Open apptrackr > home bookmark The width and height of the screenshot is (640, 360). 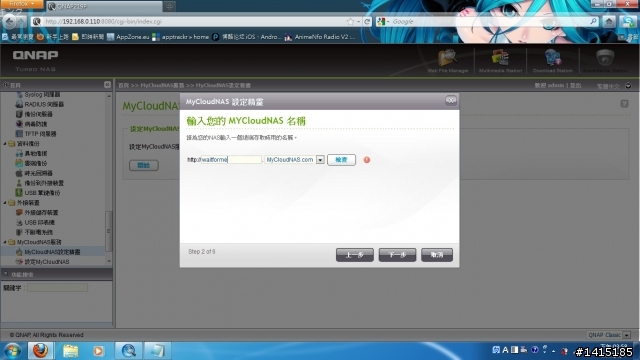(x=180, y=37)
